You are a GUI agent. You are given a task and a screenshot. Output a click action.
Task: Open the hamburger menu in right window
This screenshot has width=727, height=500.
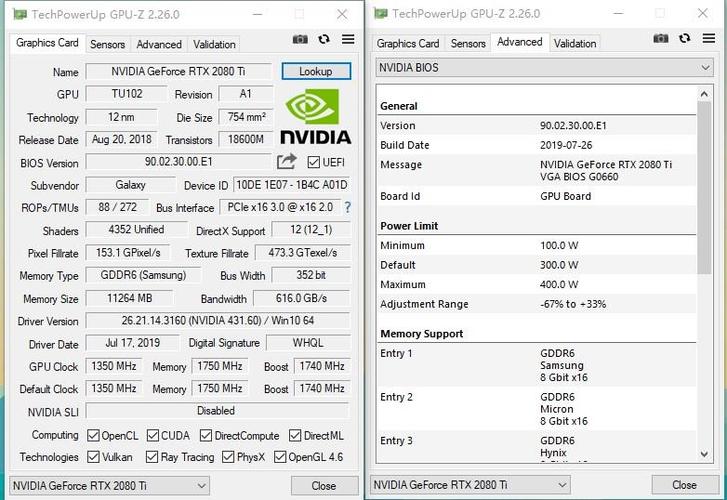pyautogui.click(x=708, y=38)
